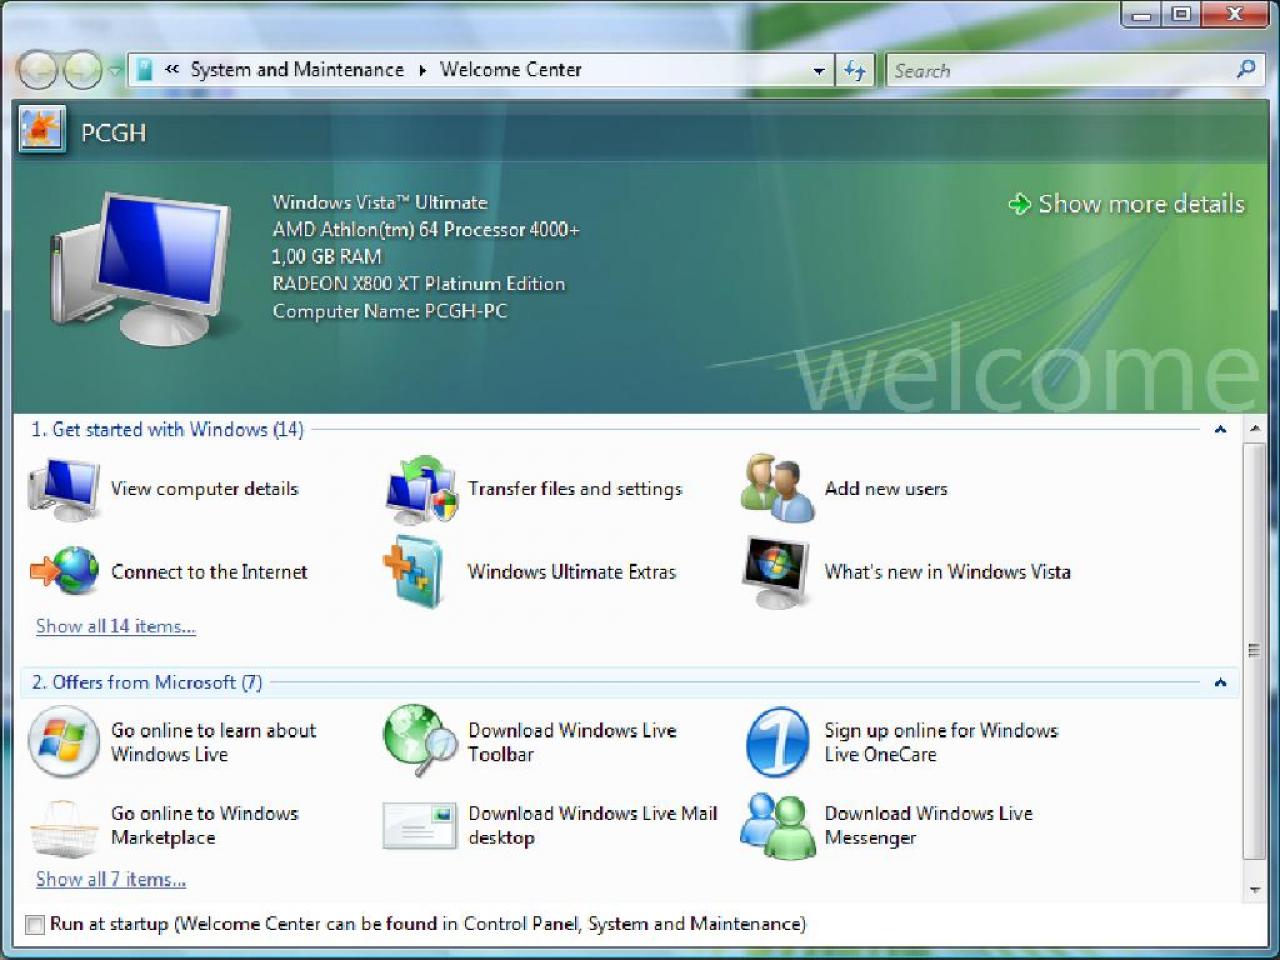
Task: Click the PCGH user account picture
Action: 41,130
